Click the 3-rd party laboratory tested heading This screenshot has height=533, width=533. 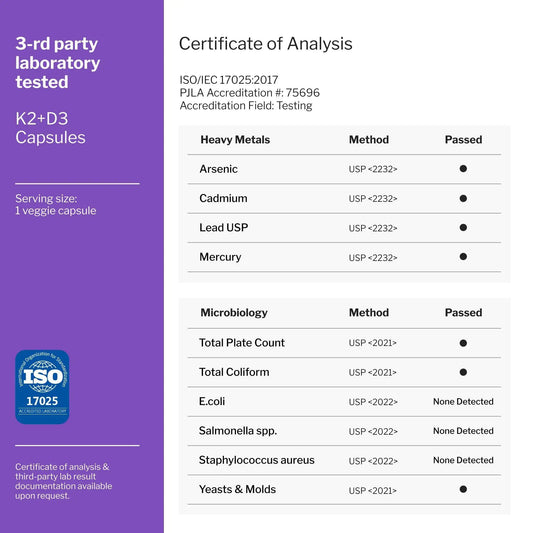tap(57, 63)
